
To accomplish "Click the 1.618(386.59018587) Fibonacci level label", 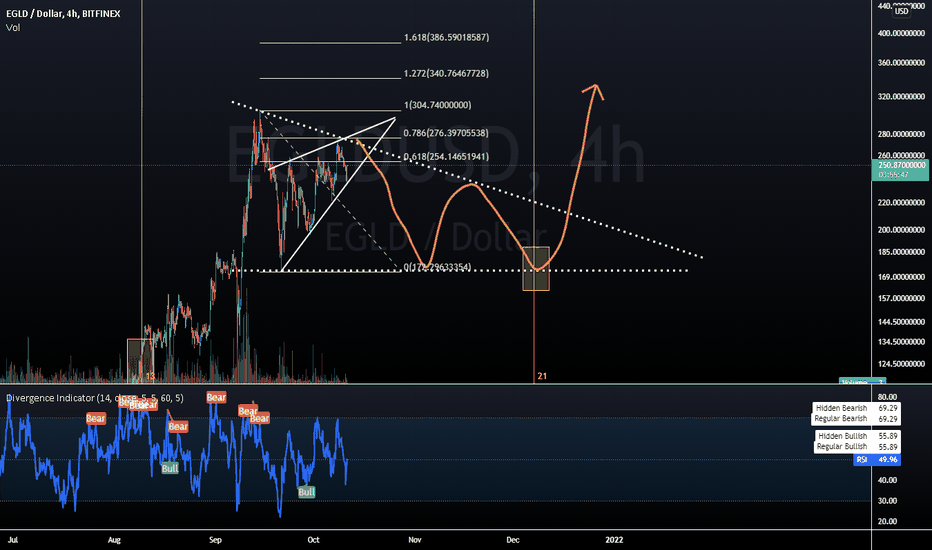I will [446, 37].
